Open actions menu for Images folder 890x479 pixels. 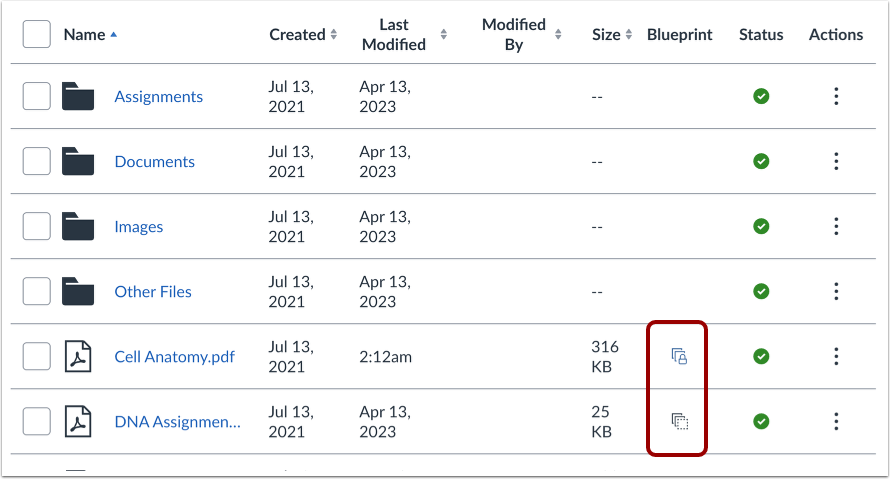tap(836, 226)
